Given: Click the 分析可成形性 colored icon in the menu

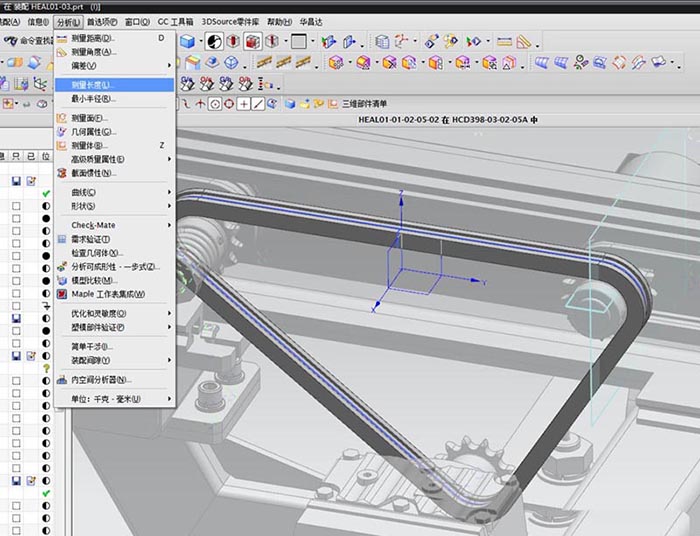Looking at the screenshot, I should coord(62,266).
